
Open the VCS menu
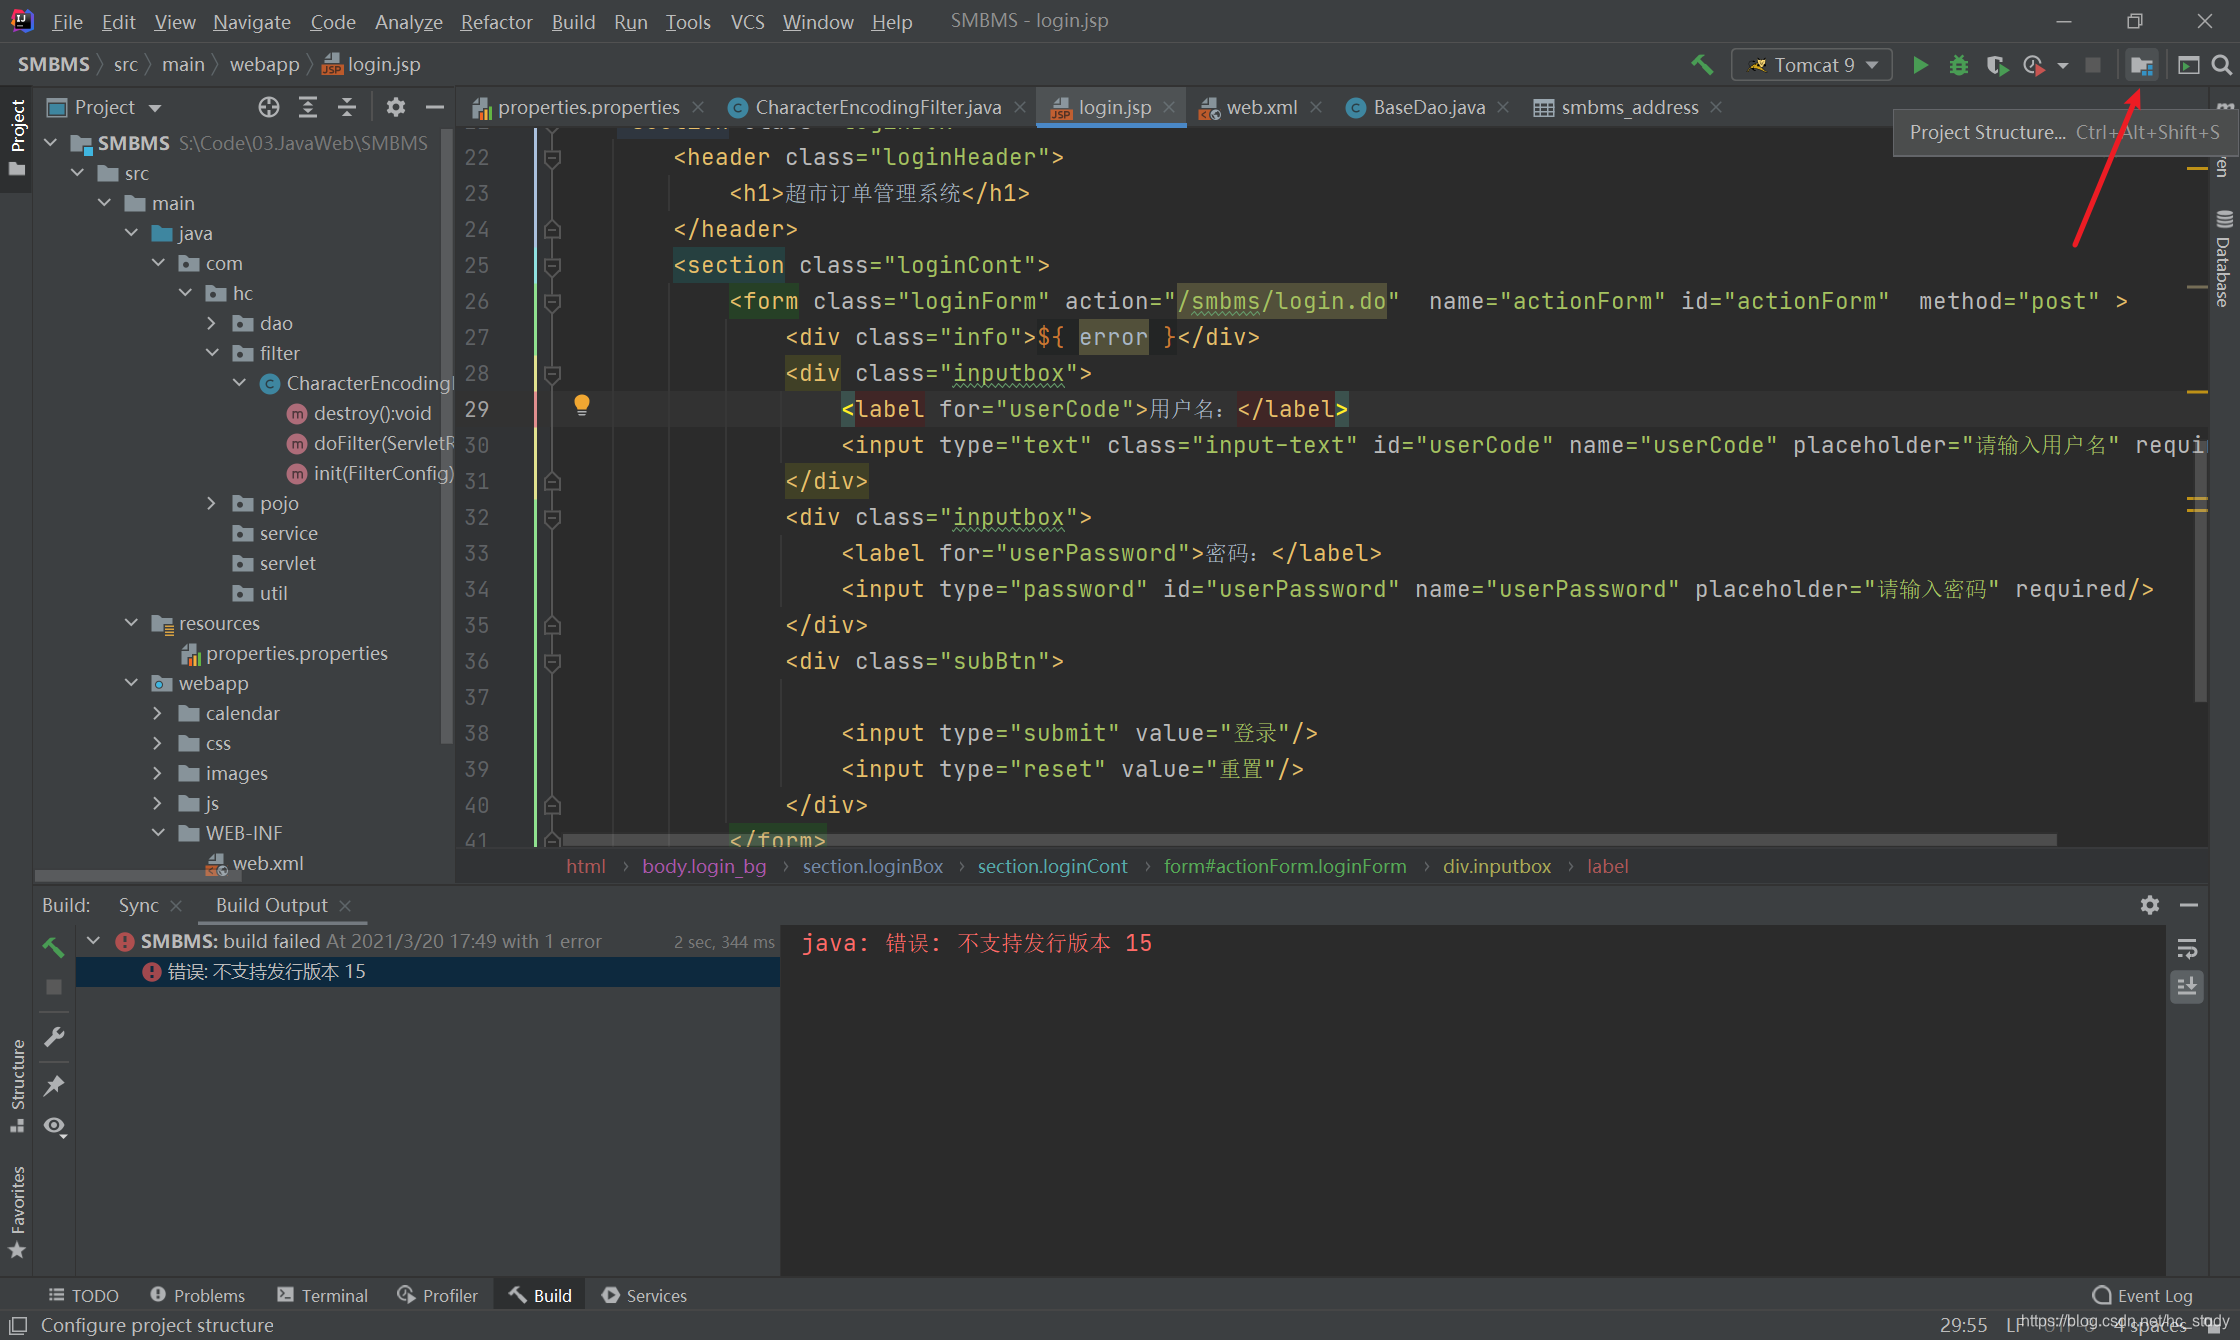tap(747, 21)
